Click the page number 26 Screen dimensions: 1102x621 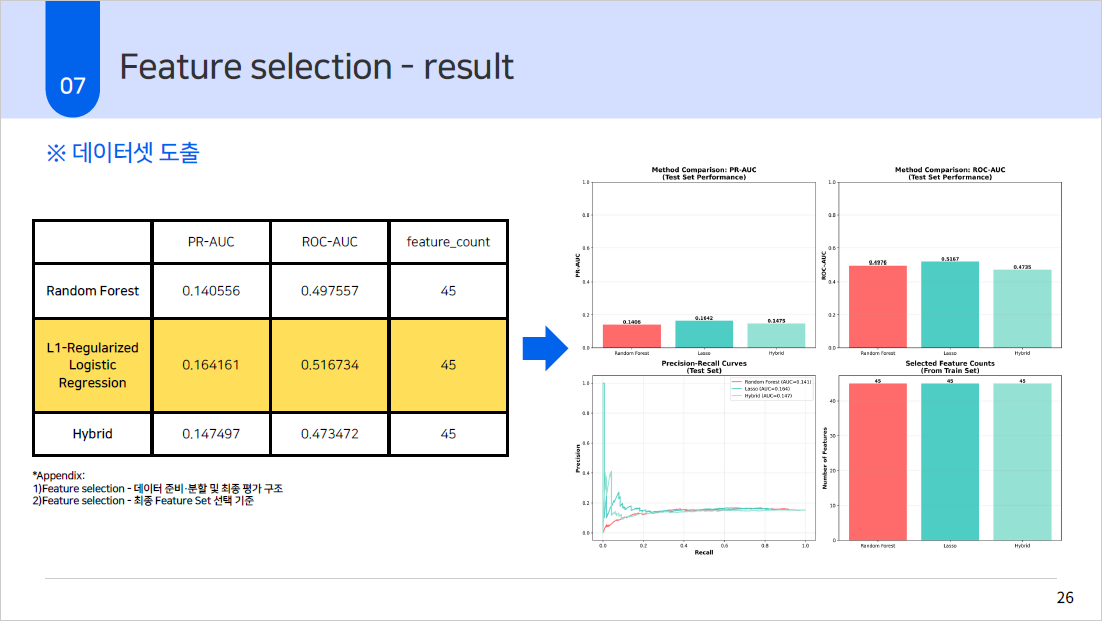coord(1065,598)
